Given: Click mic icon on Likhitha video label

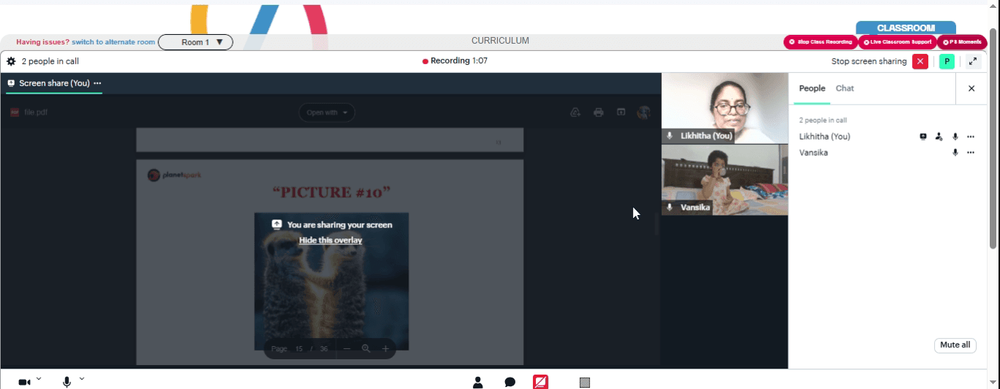Looking at the screenshot, I should tap(670, 136).
